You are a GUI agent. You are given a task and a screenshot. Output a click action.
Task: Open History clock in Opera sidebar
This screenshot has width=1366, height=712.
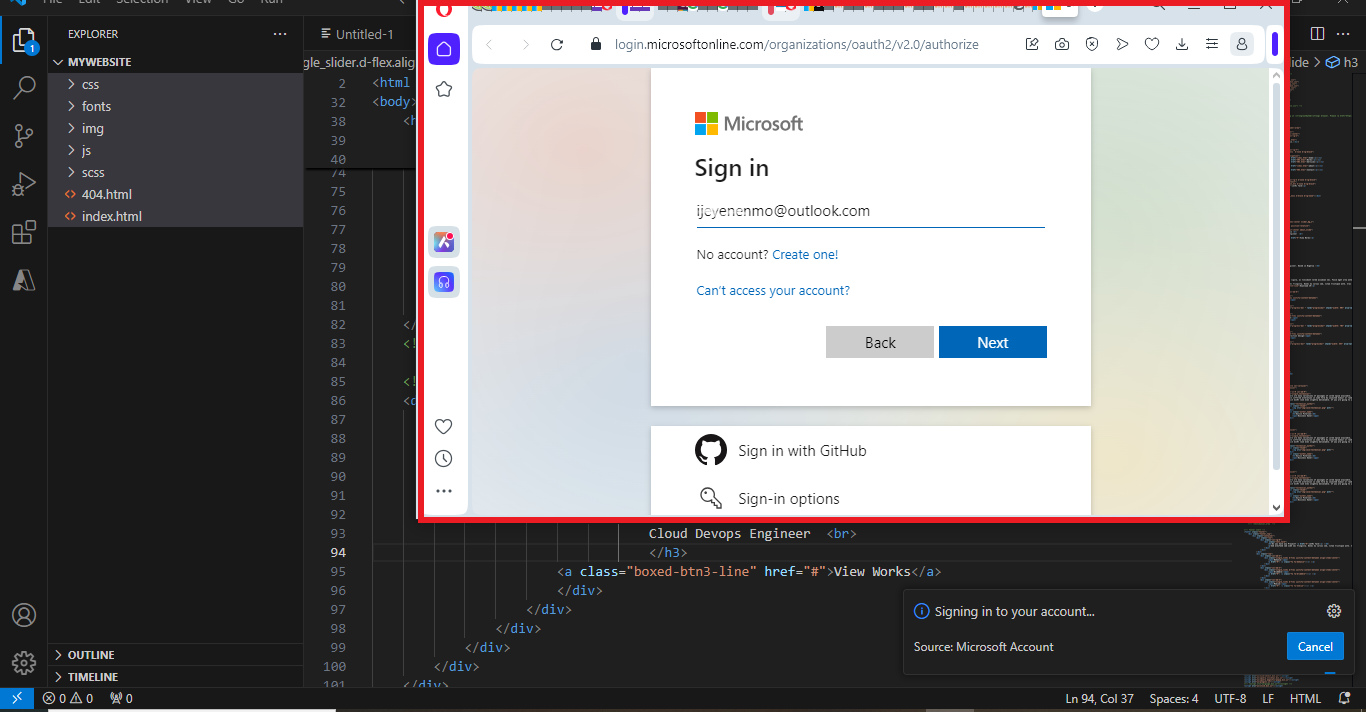[444, 459]
